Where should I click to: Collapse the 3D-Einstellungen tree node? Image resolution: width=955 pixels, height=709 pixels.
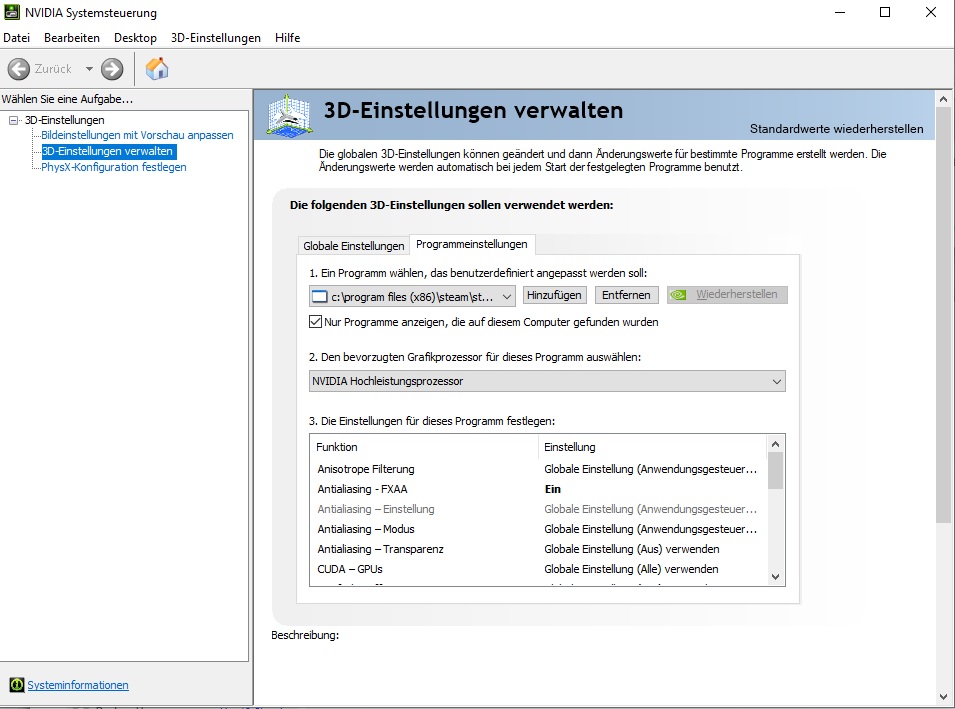point(13,120)
